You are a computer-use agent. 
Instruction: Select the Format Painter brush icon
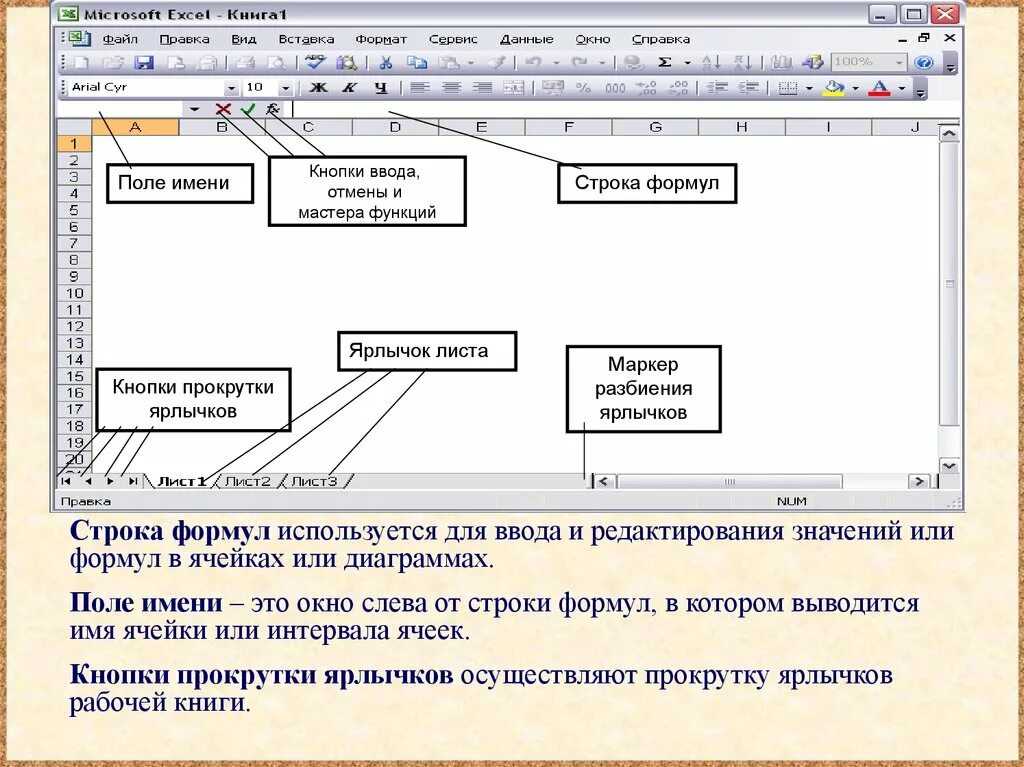[497, 63]
